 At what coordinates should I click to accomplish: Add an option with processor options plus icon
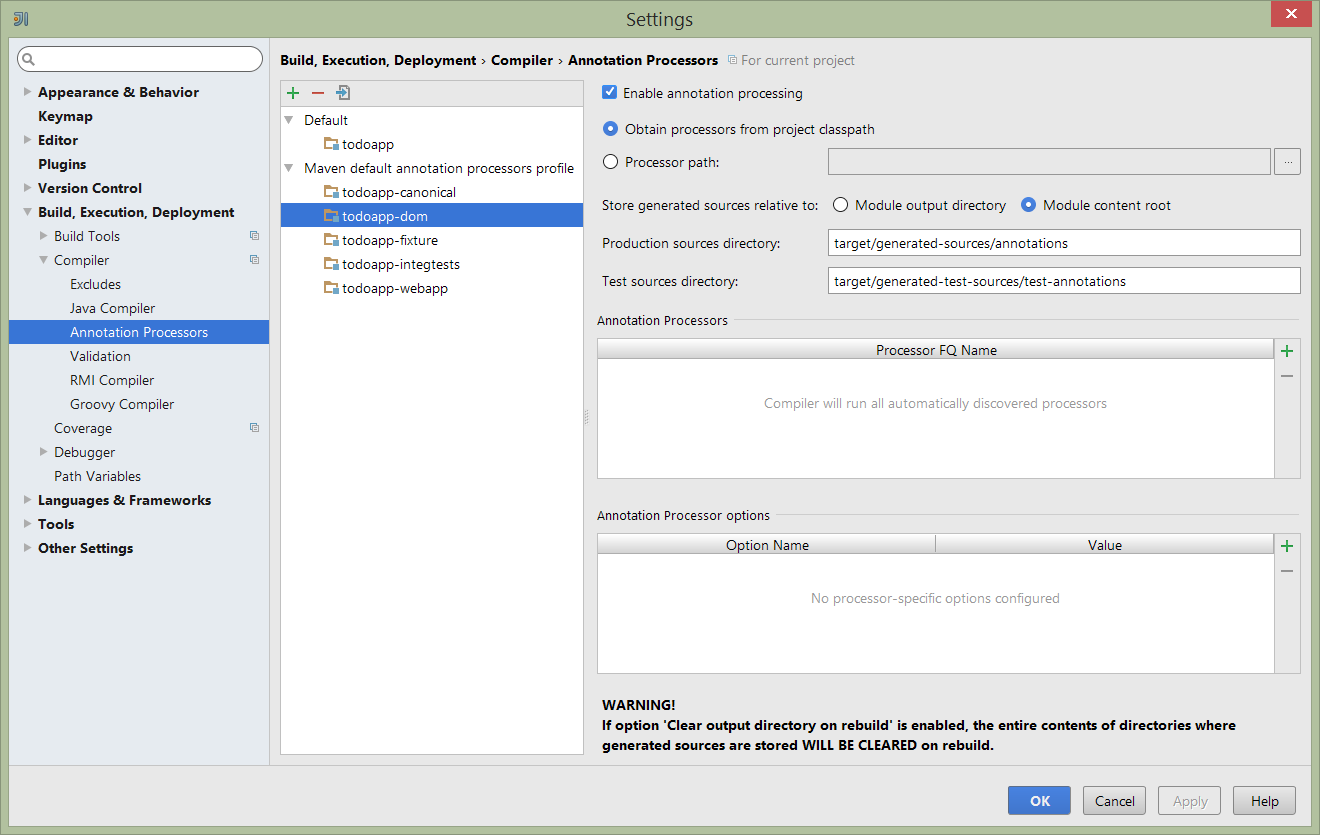pos(1287,546)
